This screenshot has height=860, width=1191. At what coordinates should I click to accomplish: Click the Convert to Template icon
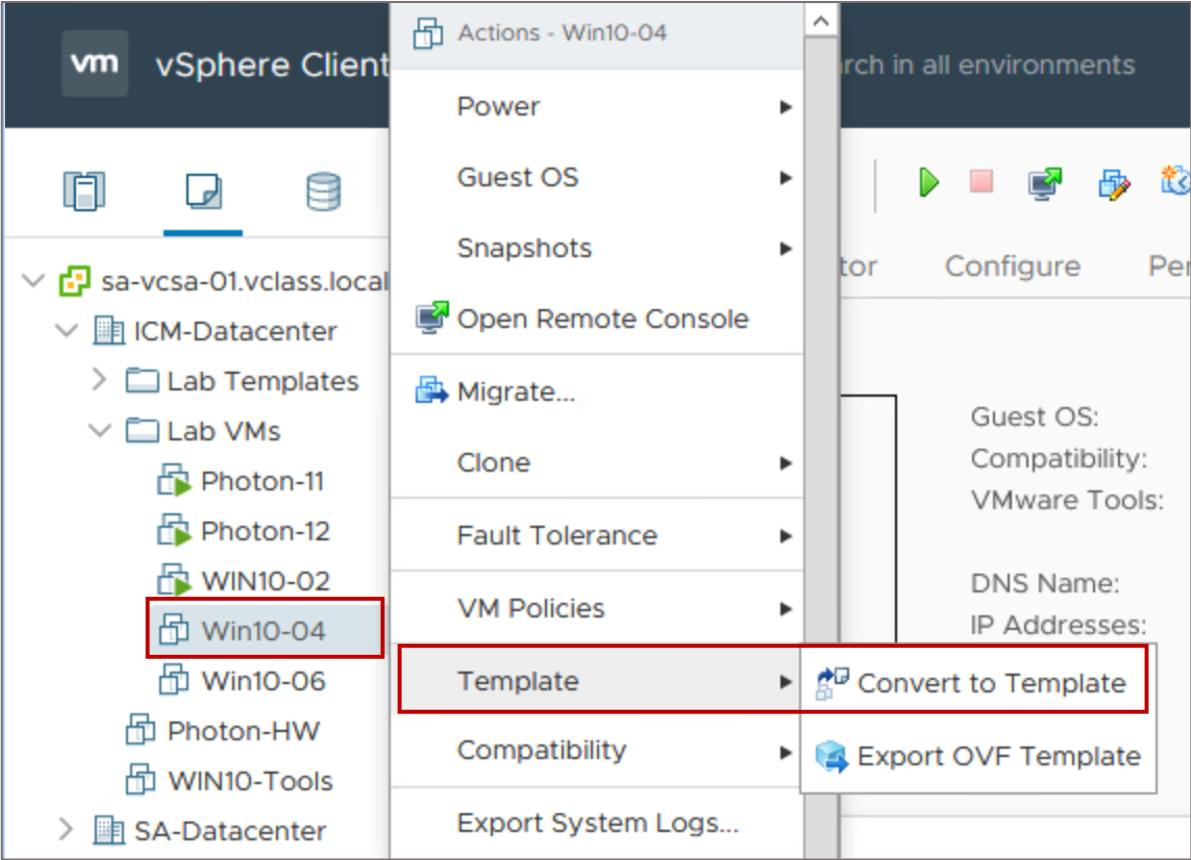(x=831, y=683)
